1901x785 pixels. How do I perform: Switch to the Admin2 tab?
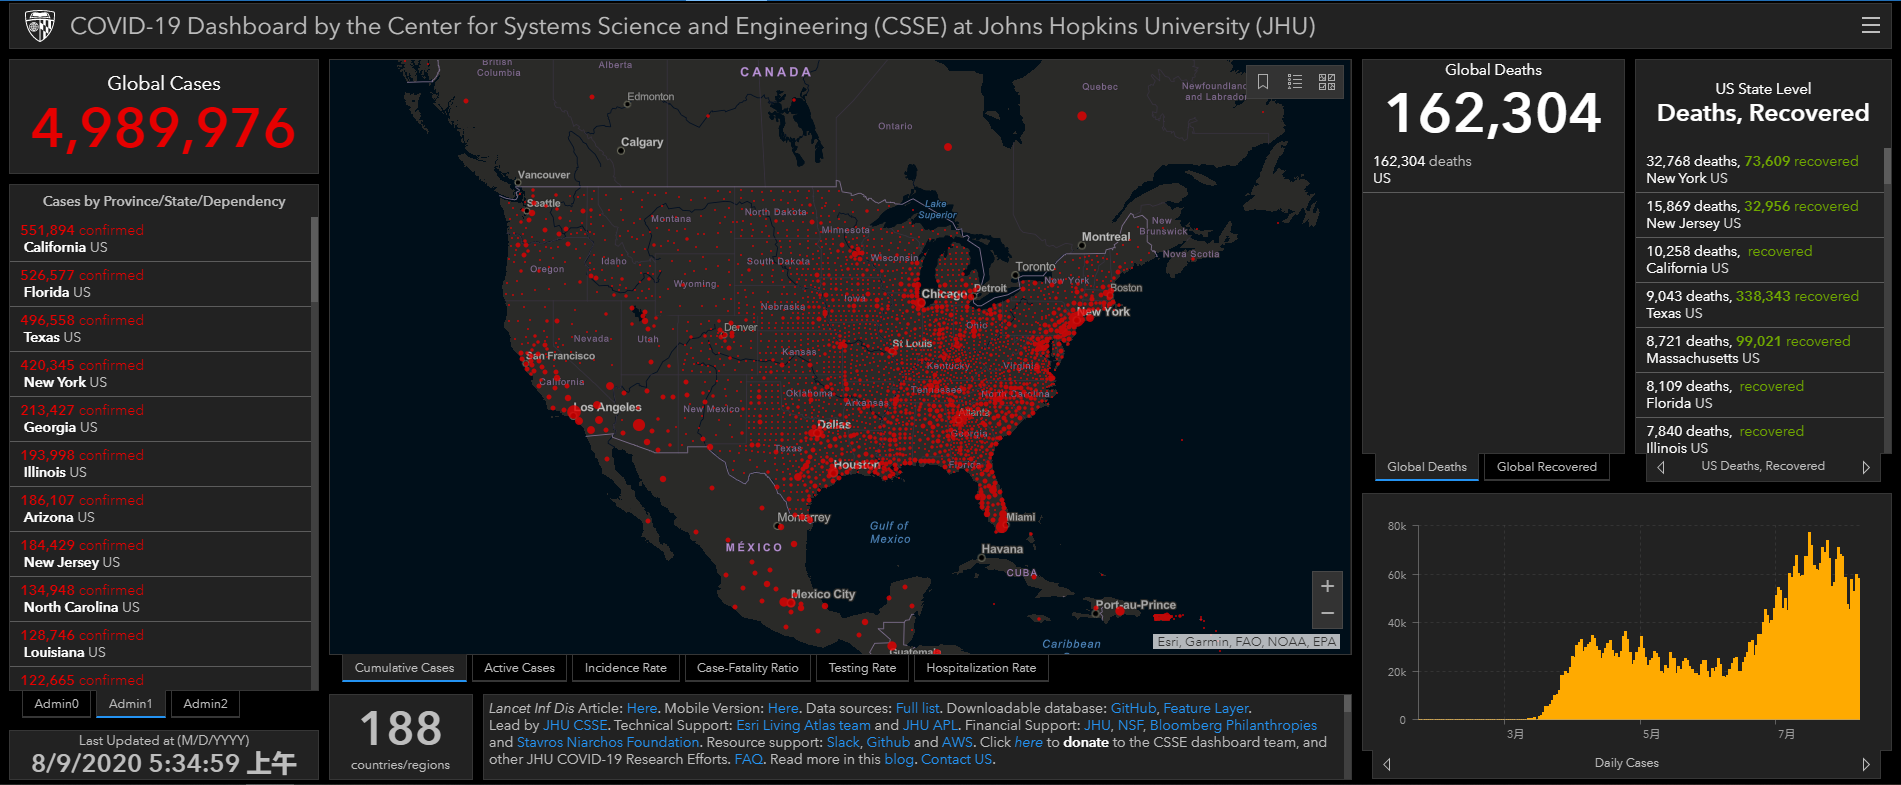(x=205, y=704)
